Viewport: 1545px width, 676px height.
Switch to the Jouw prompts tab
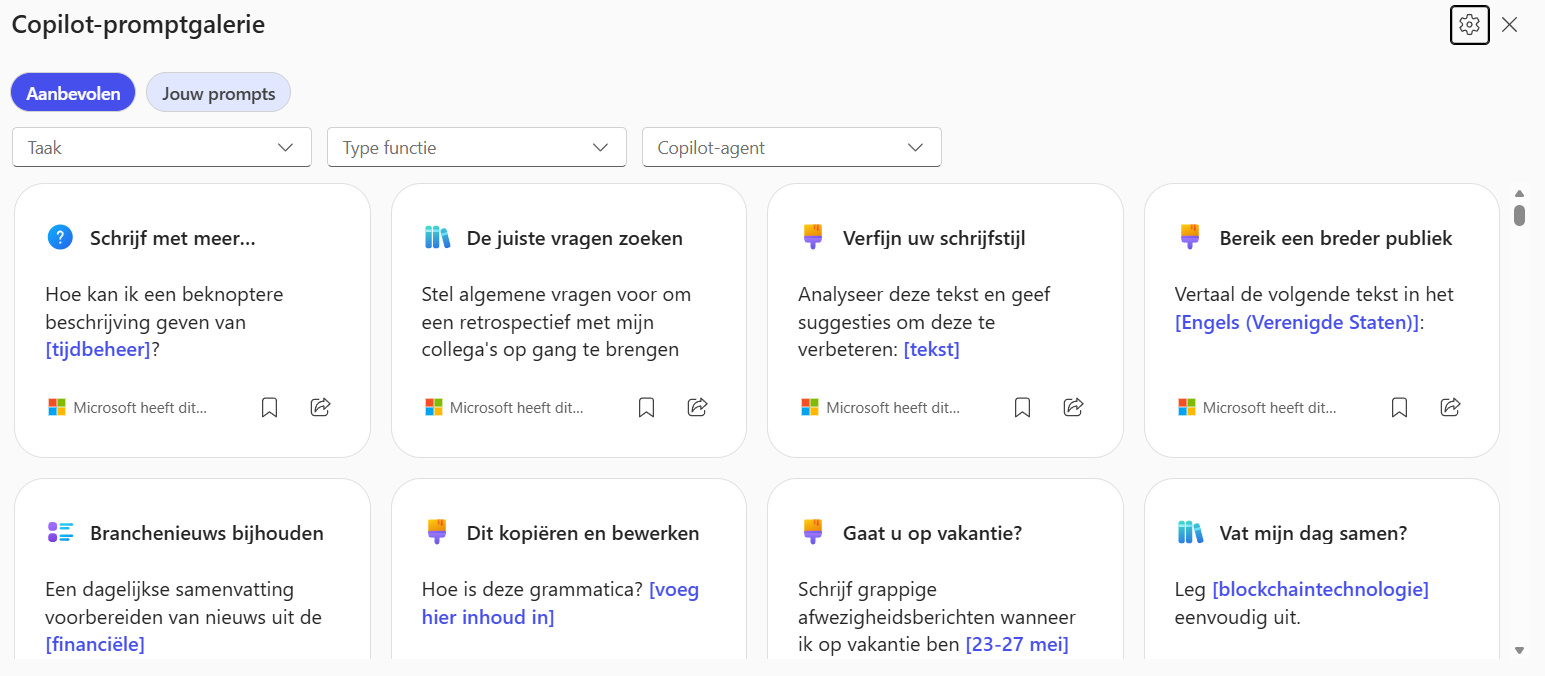click(x=218, y=93)
